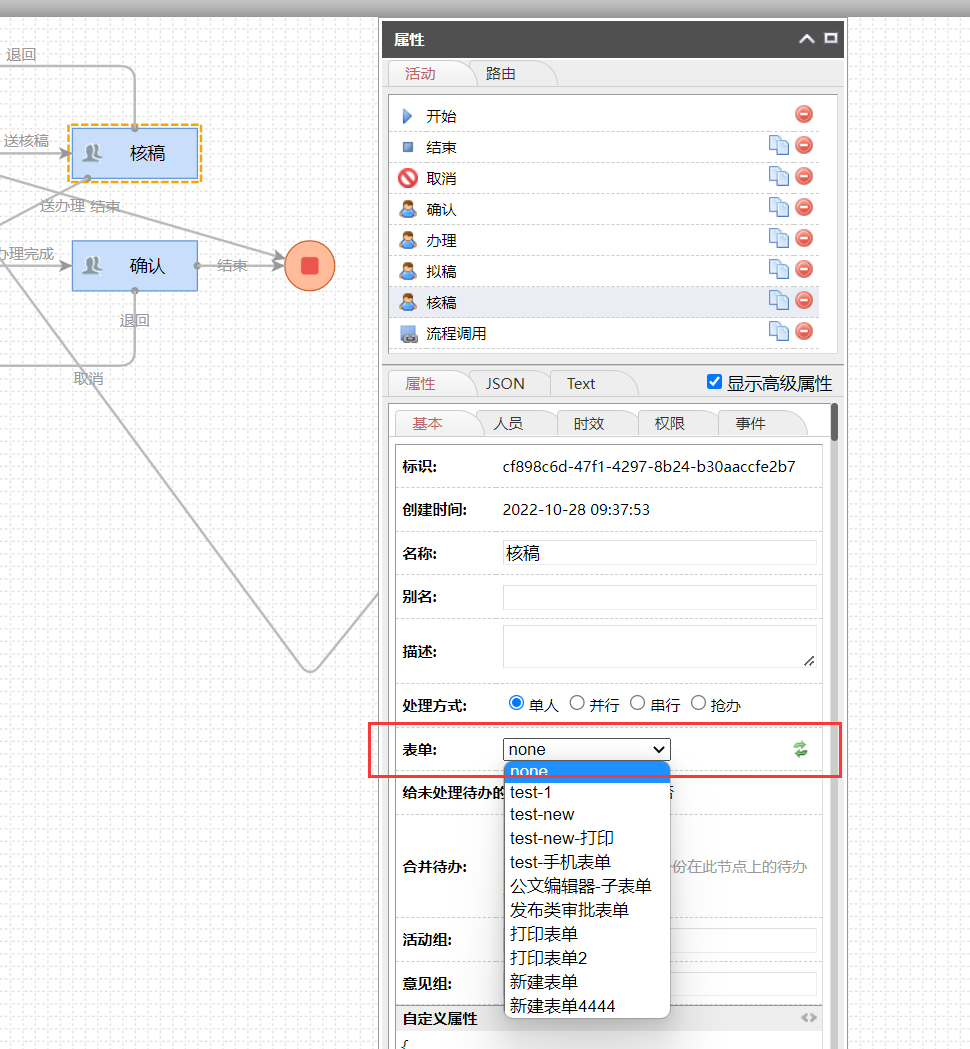Delete the 流程调用 activity
Screen dimensions: 970x1049
(803, 331)
